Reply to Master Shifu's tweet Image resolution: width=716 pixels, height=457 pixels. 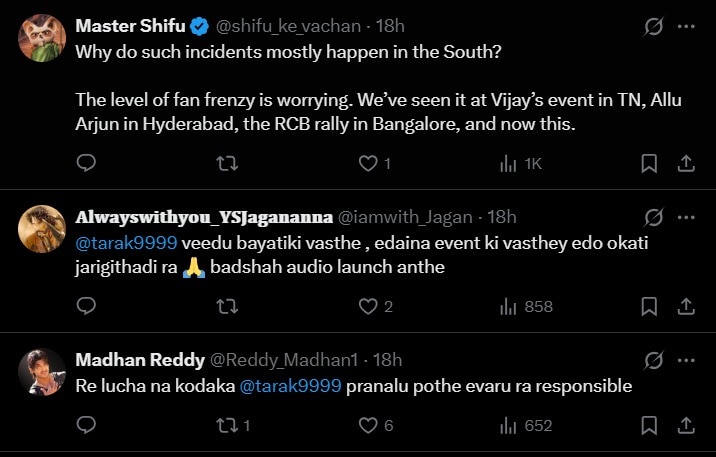point(87,163)
